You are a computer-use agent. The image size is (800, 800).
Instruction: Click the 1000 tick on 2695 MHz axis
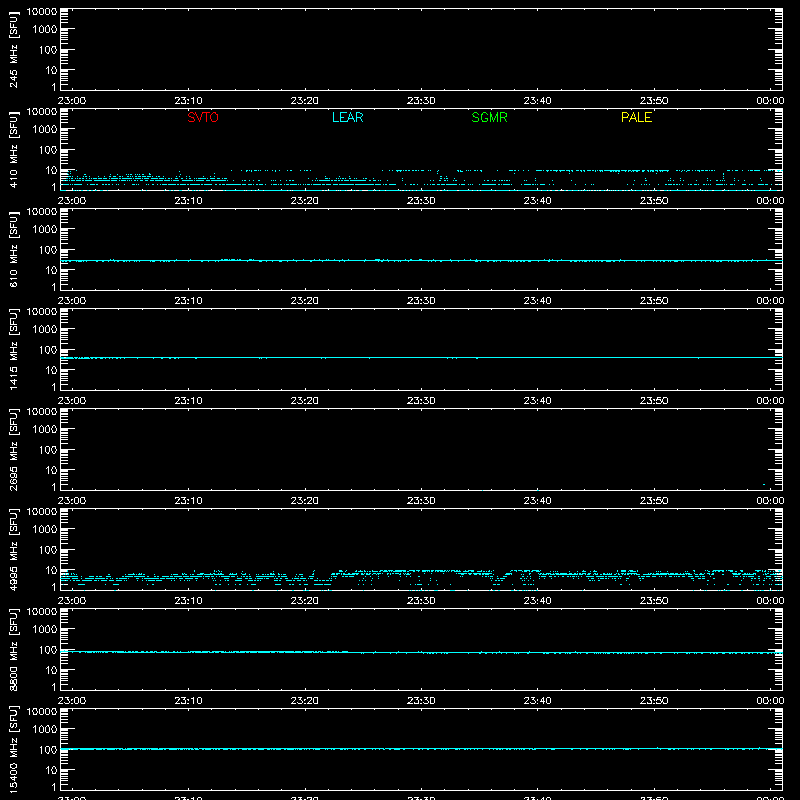point(45,430)
